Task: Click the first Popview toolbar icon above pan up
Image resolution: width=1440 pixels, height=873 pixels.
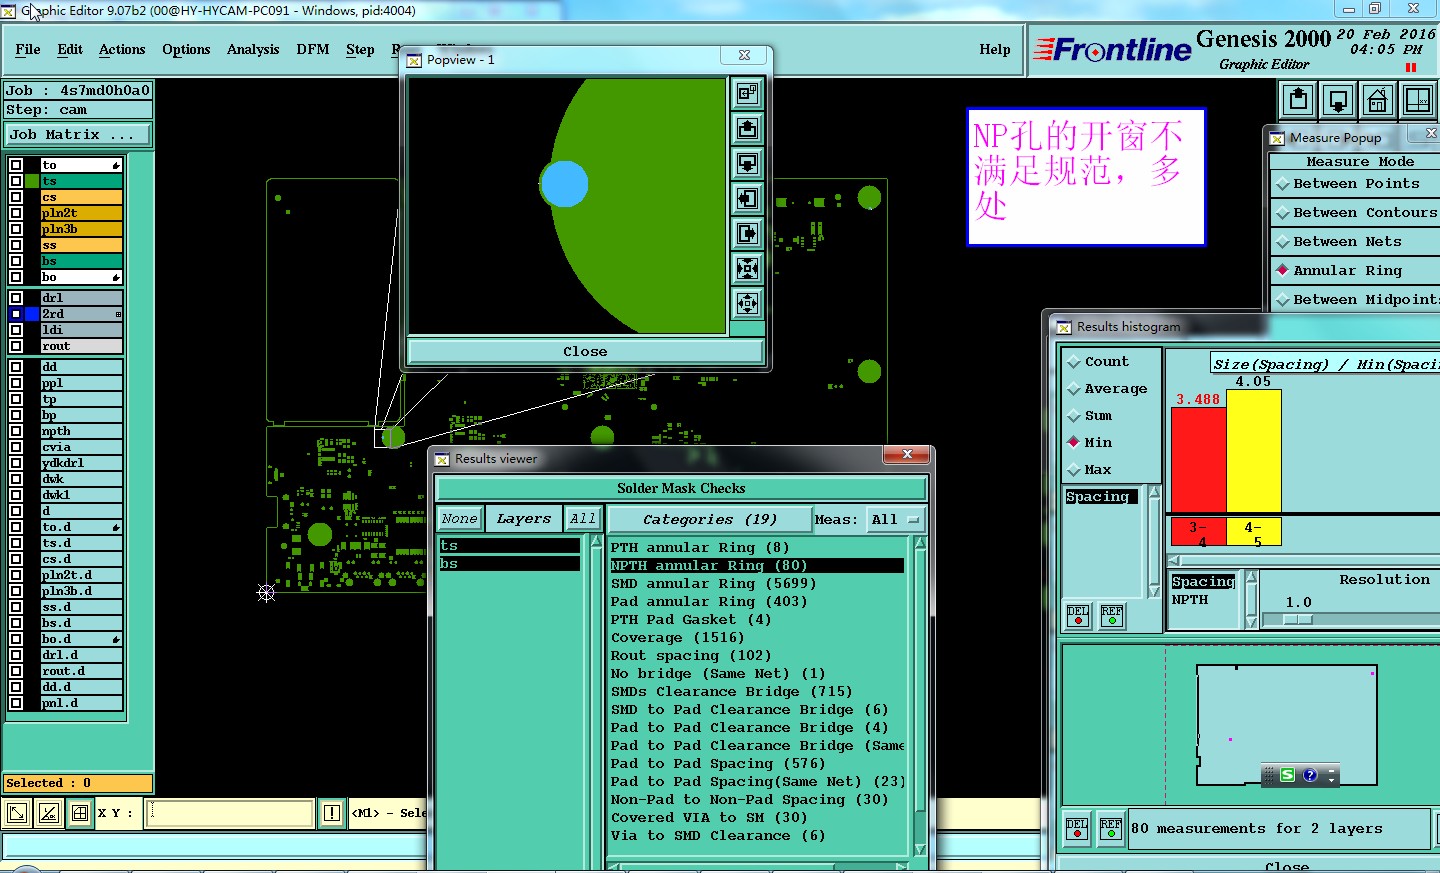Action: [747, 93]
